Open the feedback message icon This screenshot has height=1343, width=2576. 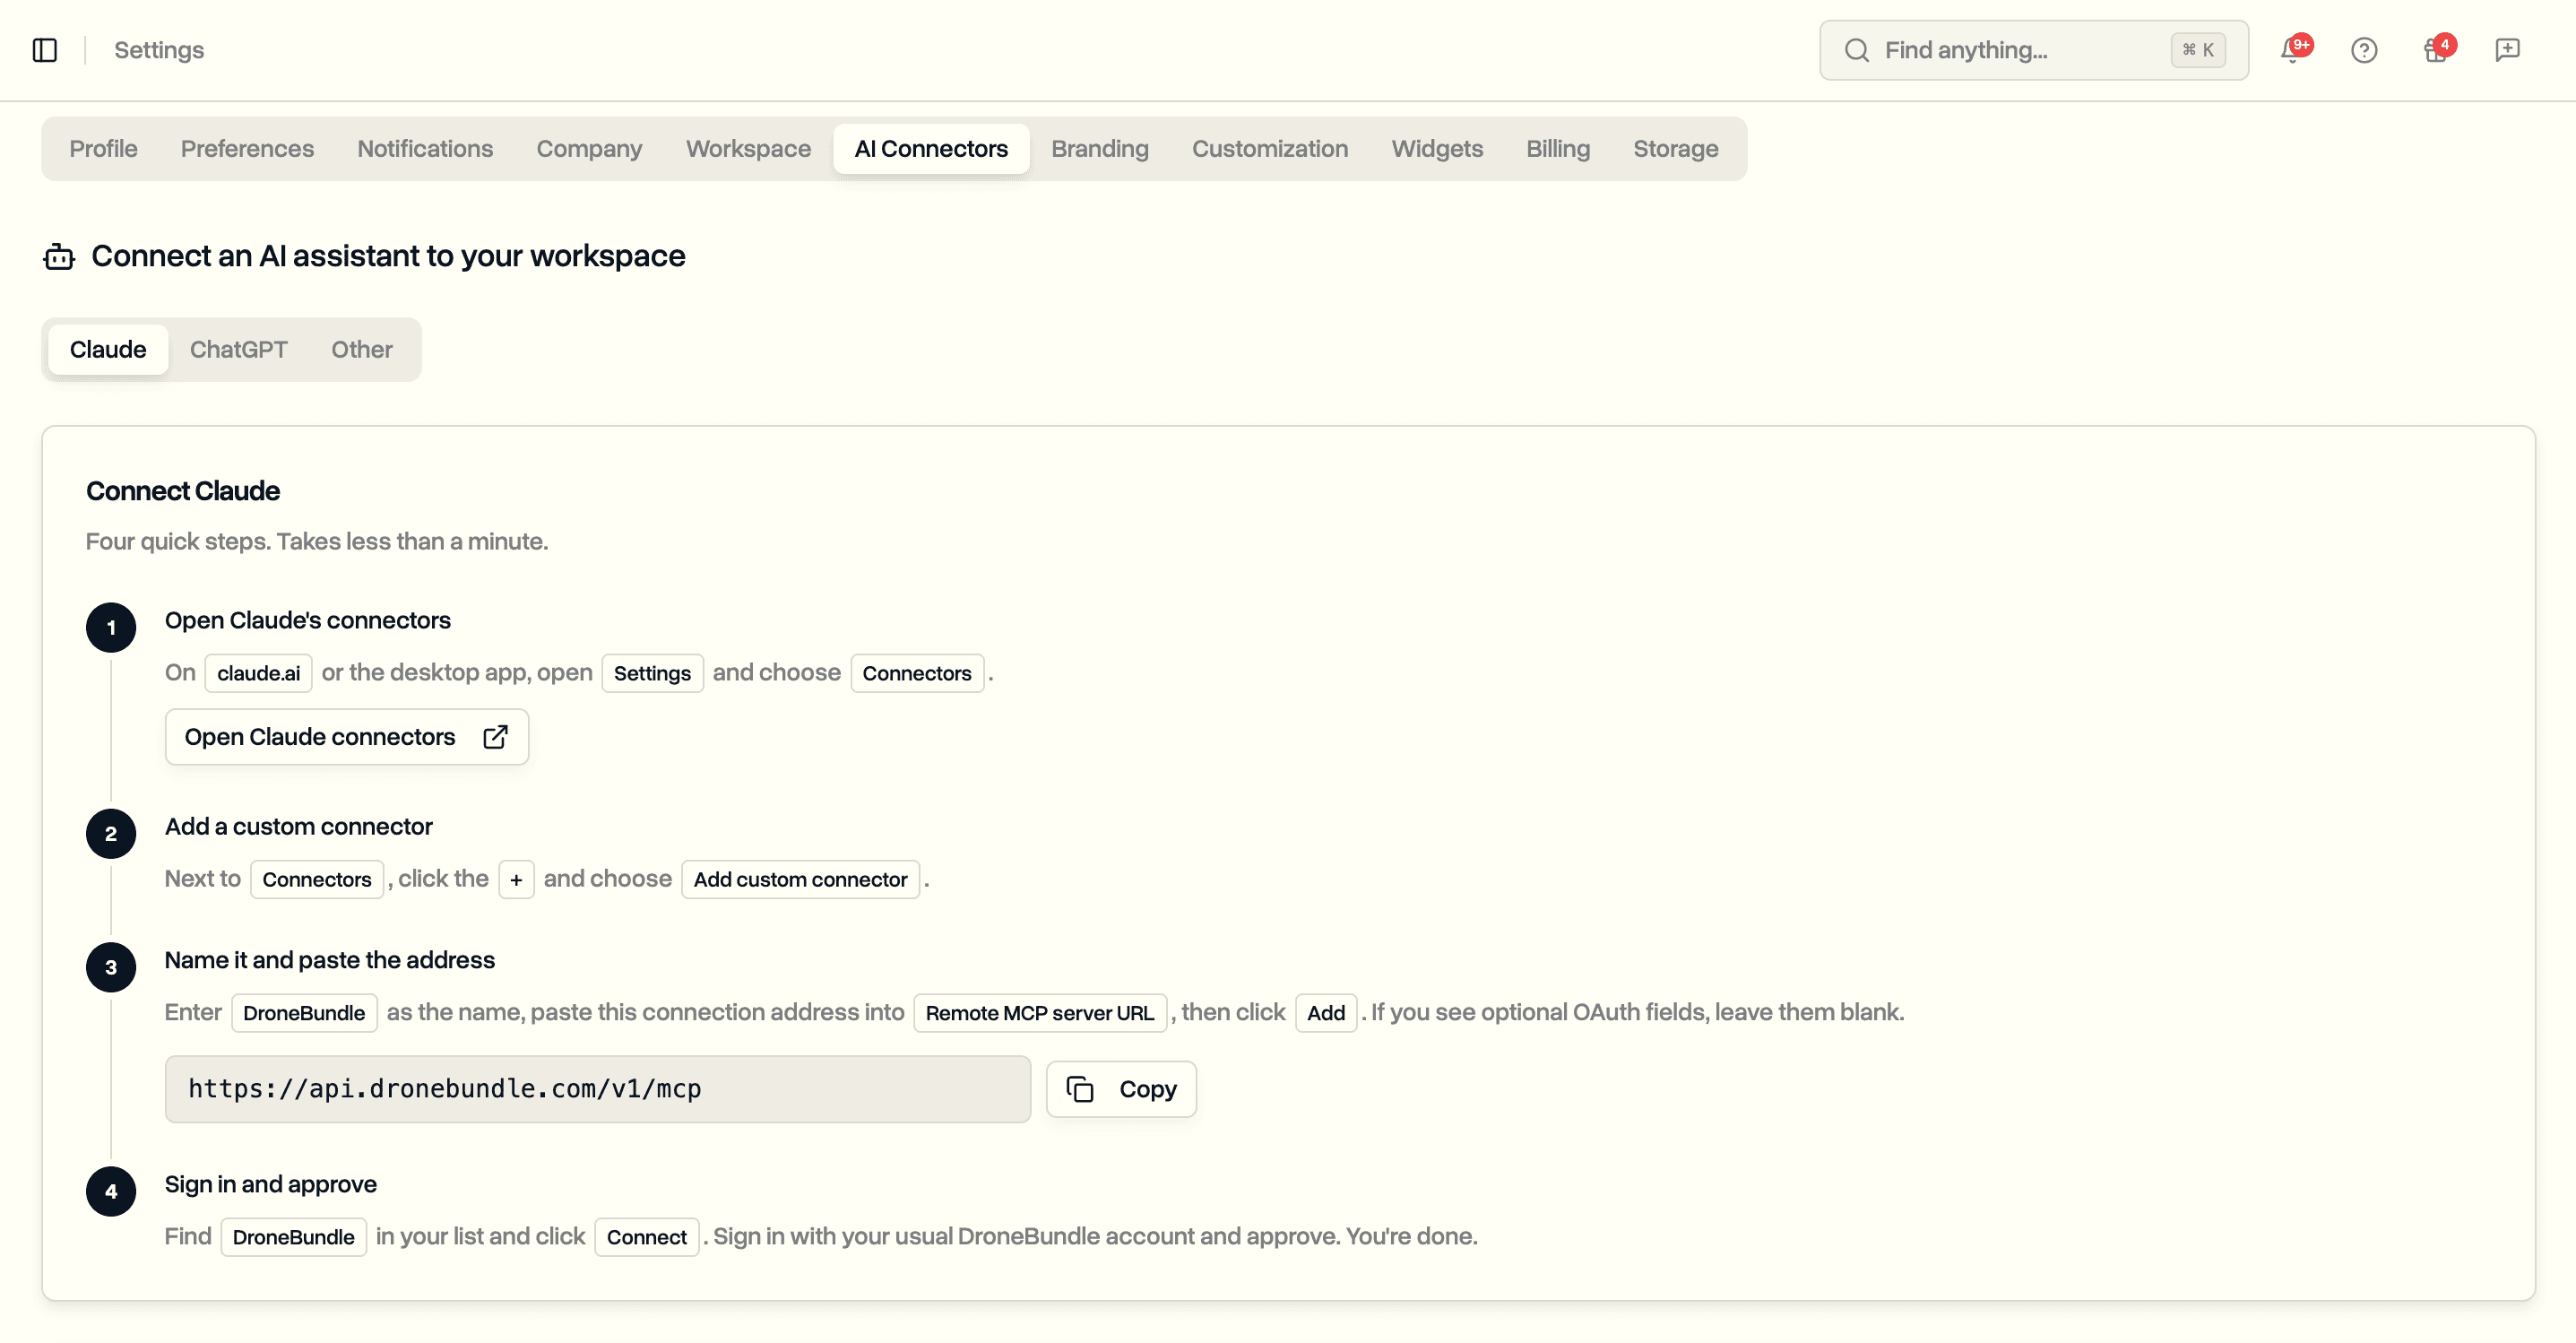(2508, 50)
